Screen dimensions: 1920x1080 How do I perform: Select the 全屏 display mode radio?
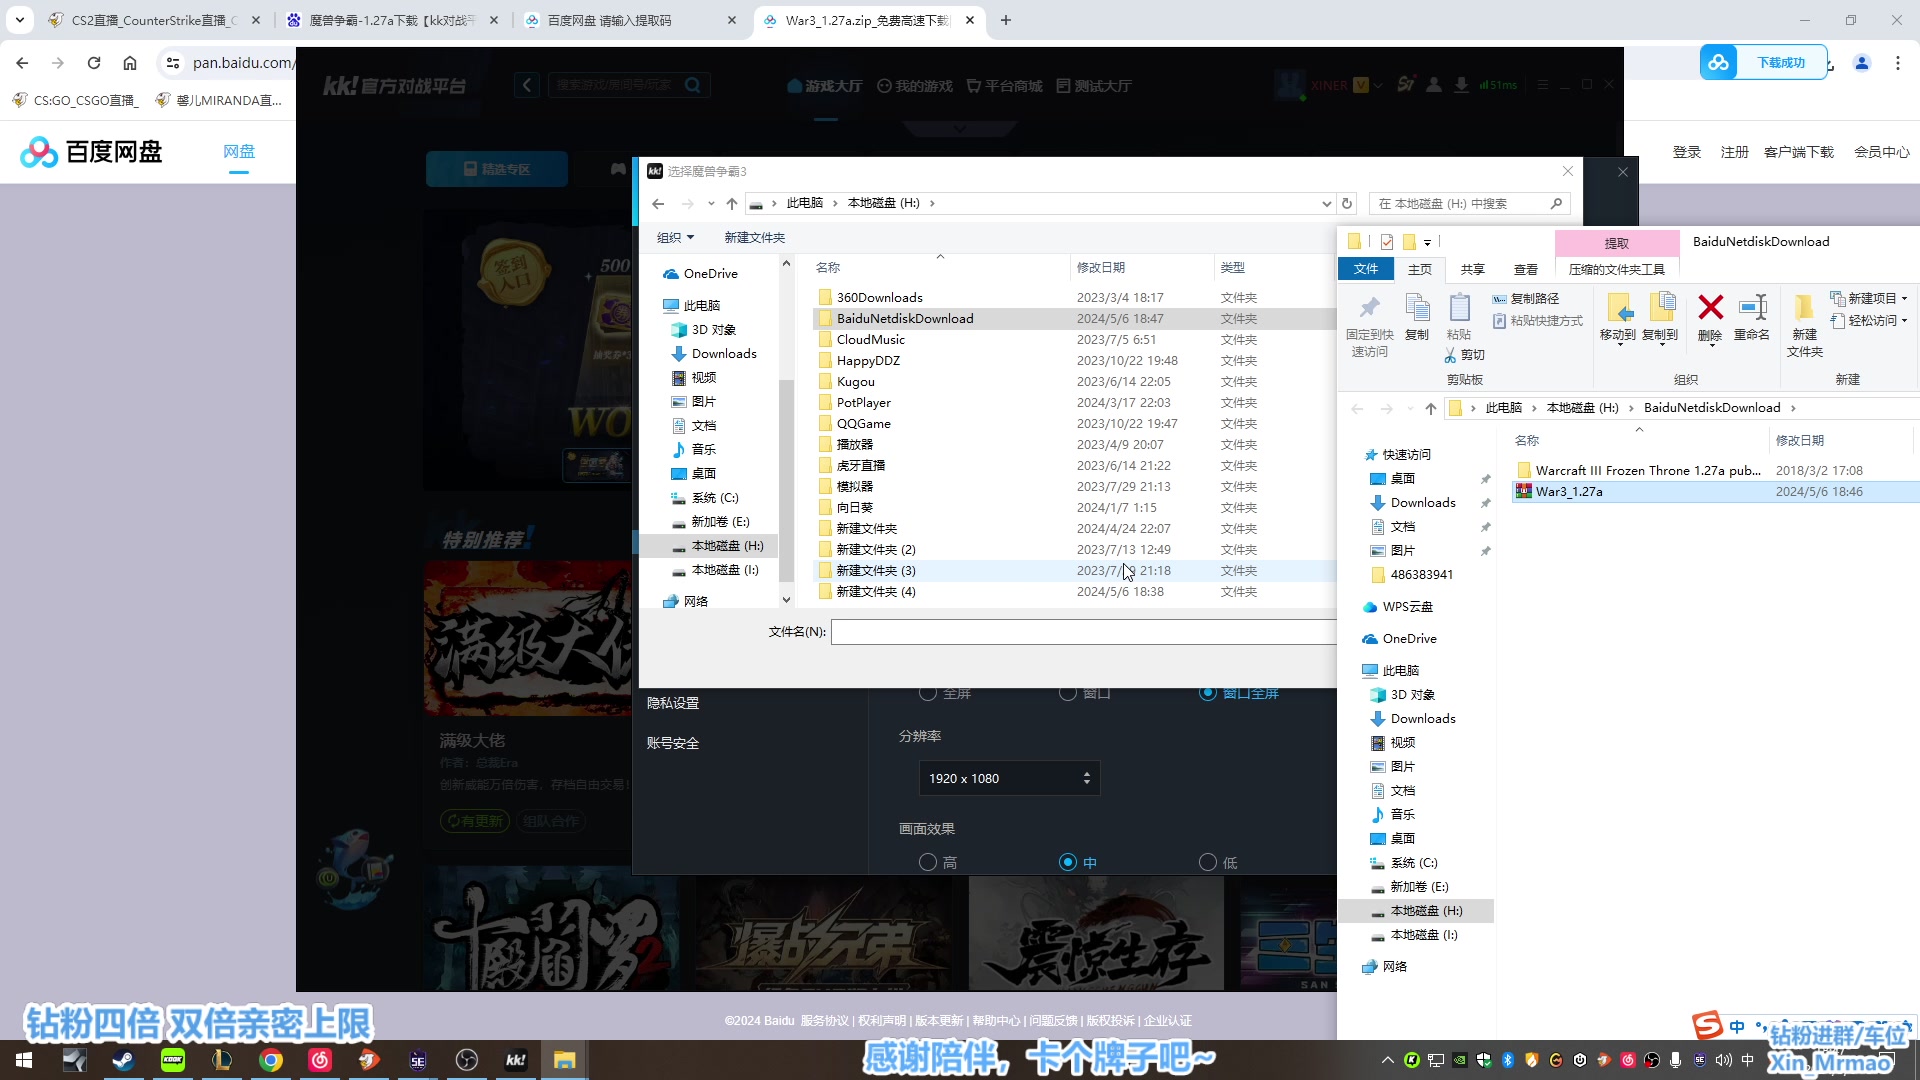point(928,693)
